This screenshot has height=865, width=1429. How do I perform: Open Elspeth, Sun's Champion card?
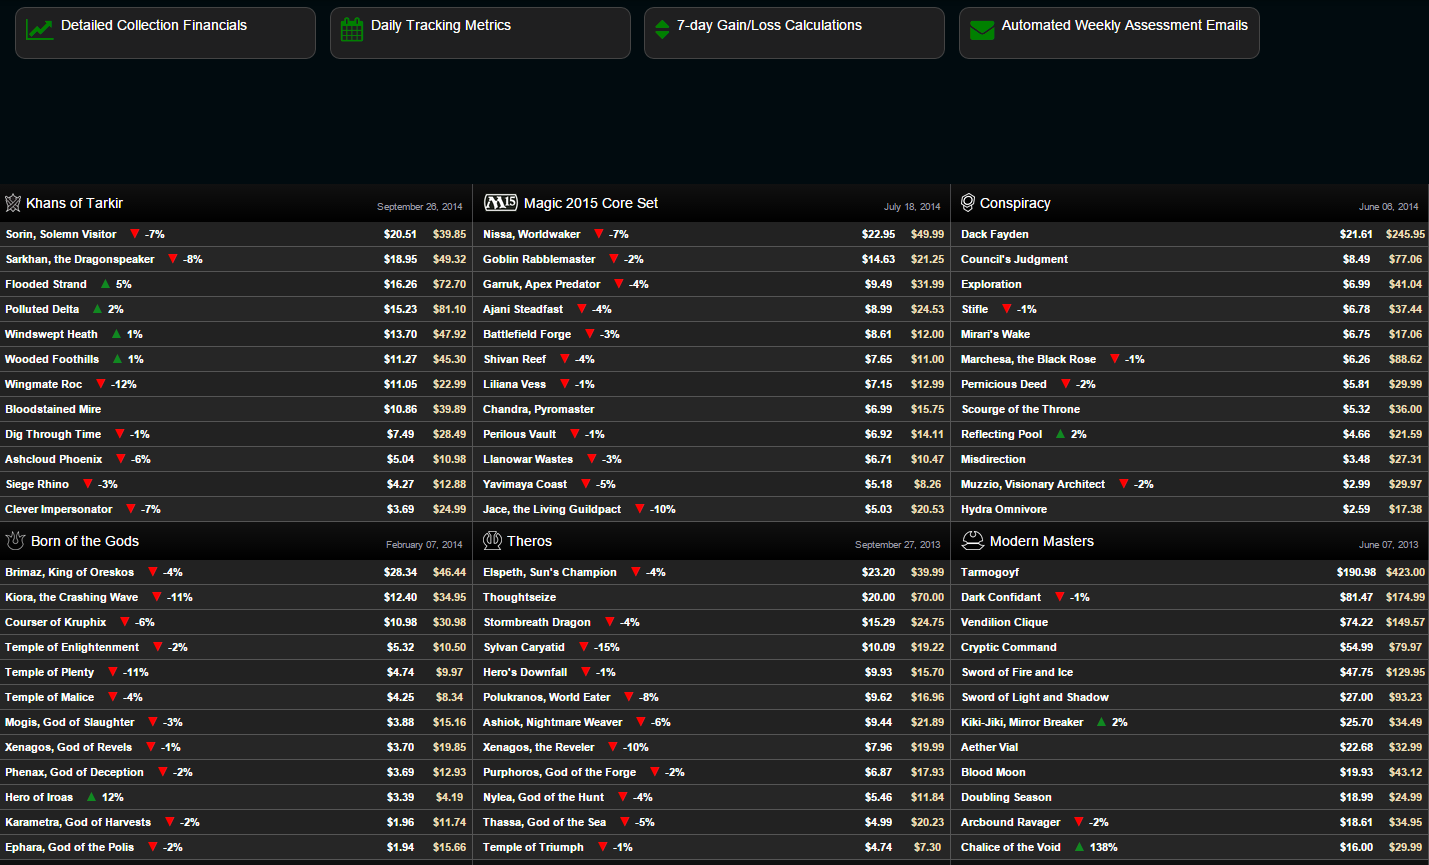pos(550,572)
